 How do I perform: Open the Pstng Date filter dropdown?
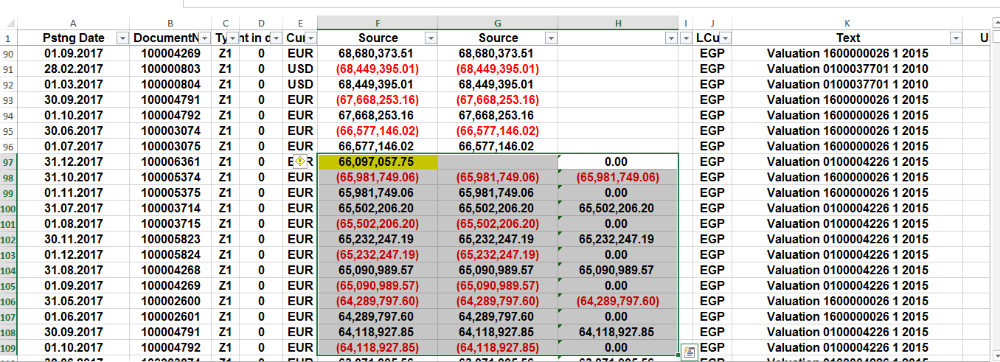click(x=122, y=38)
